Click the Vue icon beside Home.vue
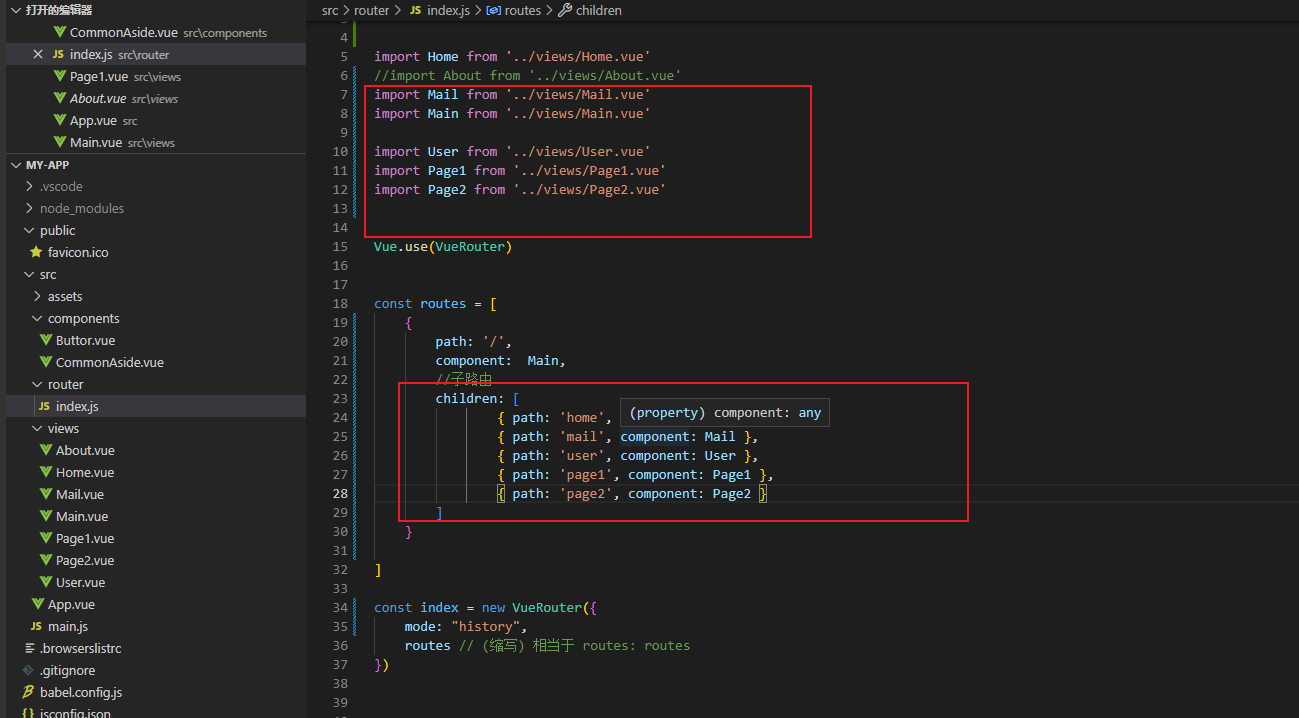 pyautogui.click(x=46, y=473)
